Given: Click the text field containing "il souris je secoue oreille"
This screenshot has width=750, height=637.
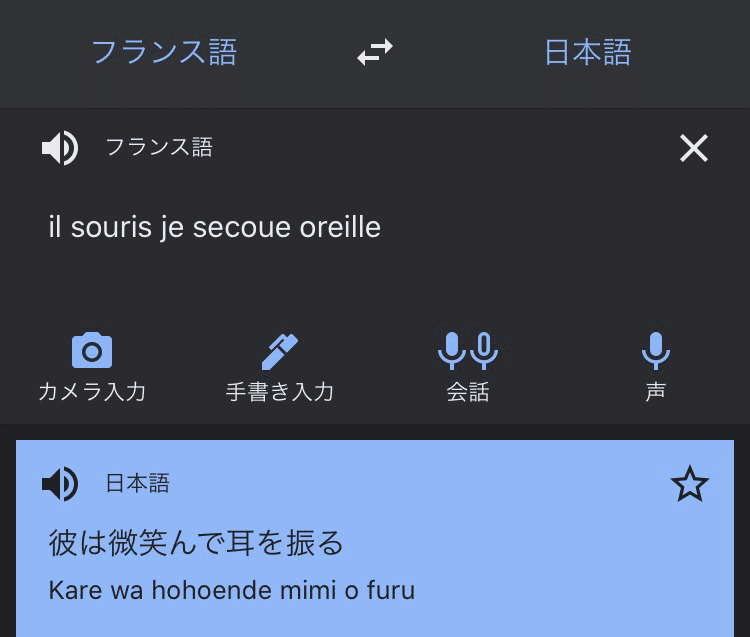Looking at the screenshot, I should 215,227.
